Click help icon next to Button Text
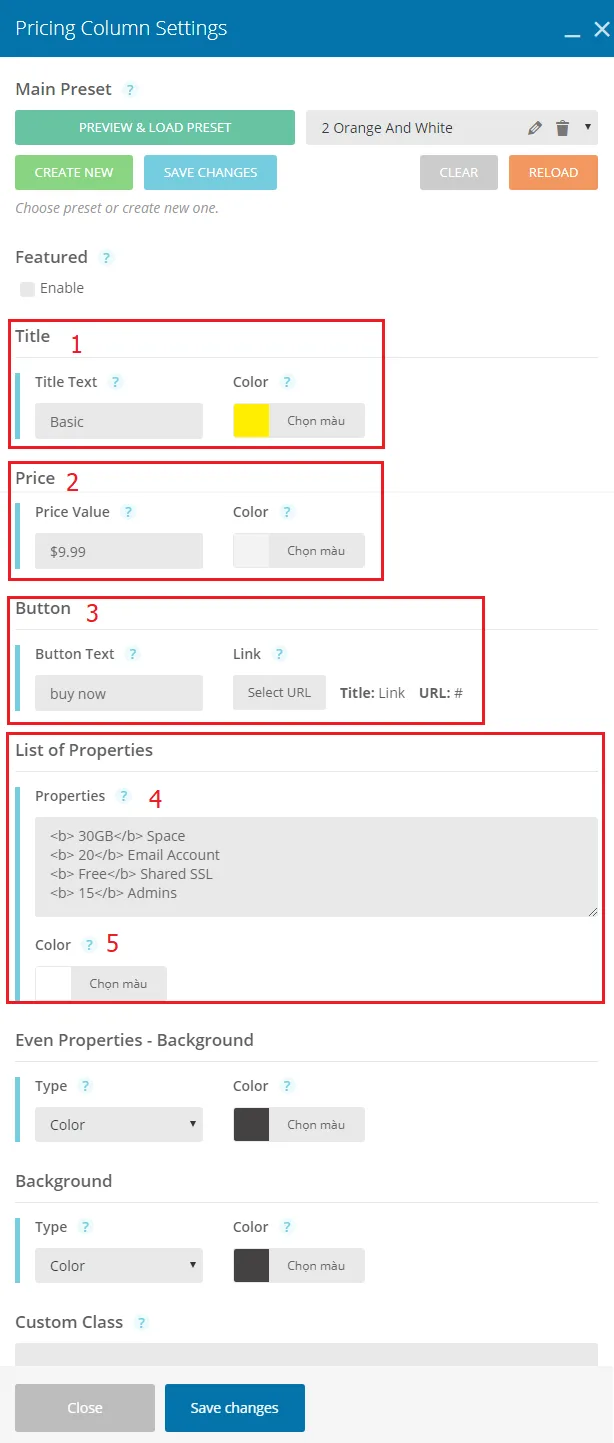Viewport: 614px width, 1443px height. point(133,654)
